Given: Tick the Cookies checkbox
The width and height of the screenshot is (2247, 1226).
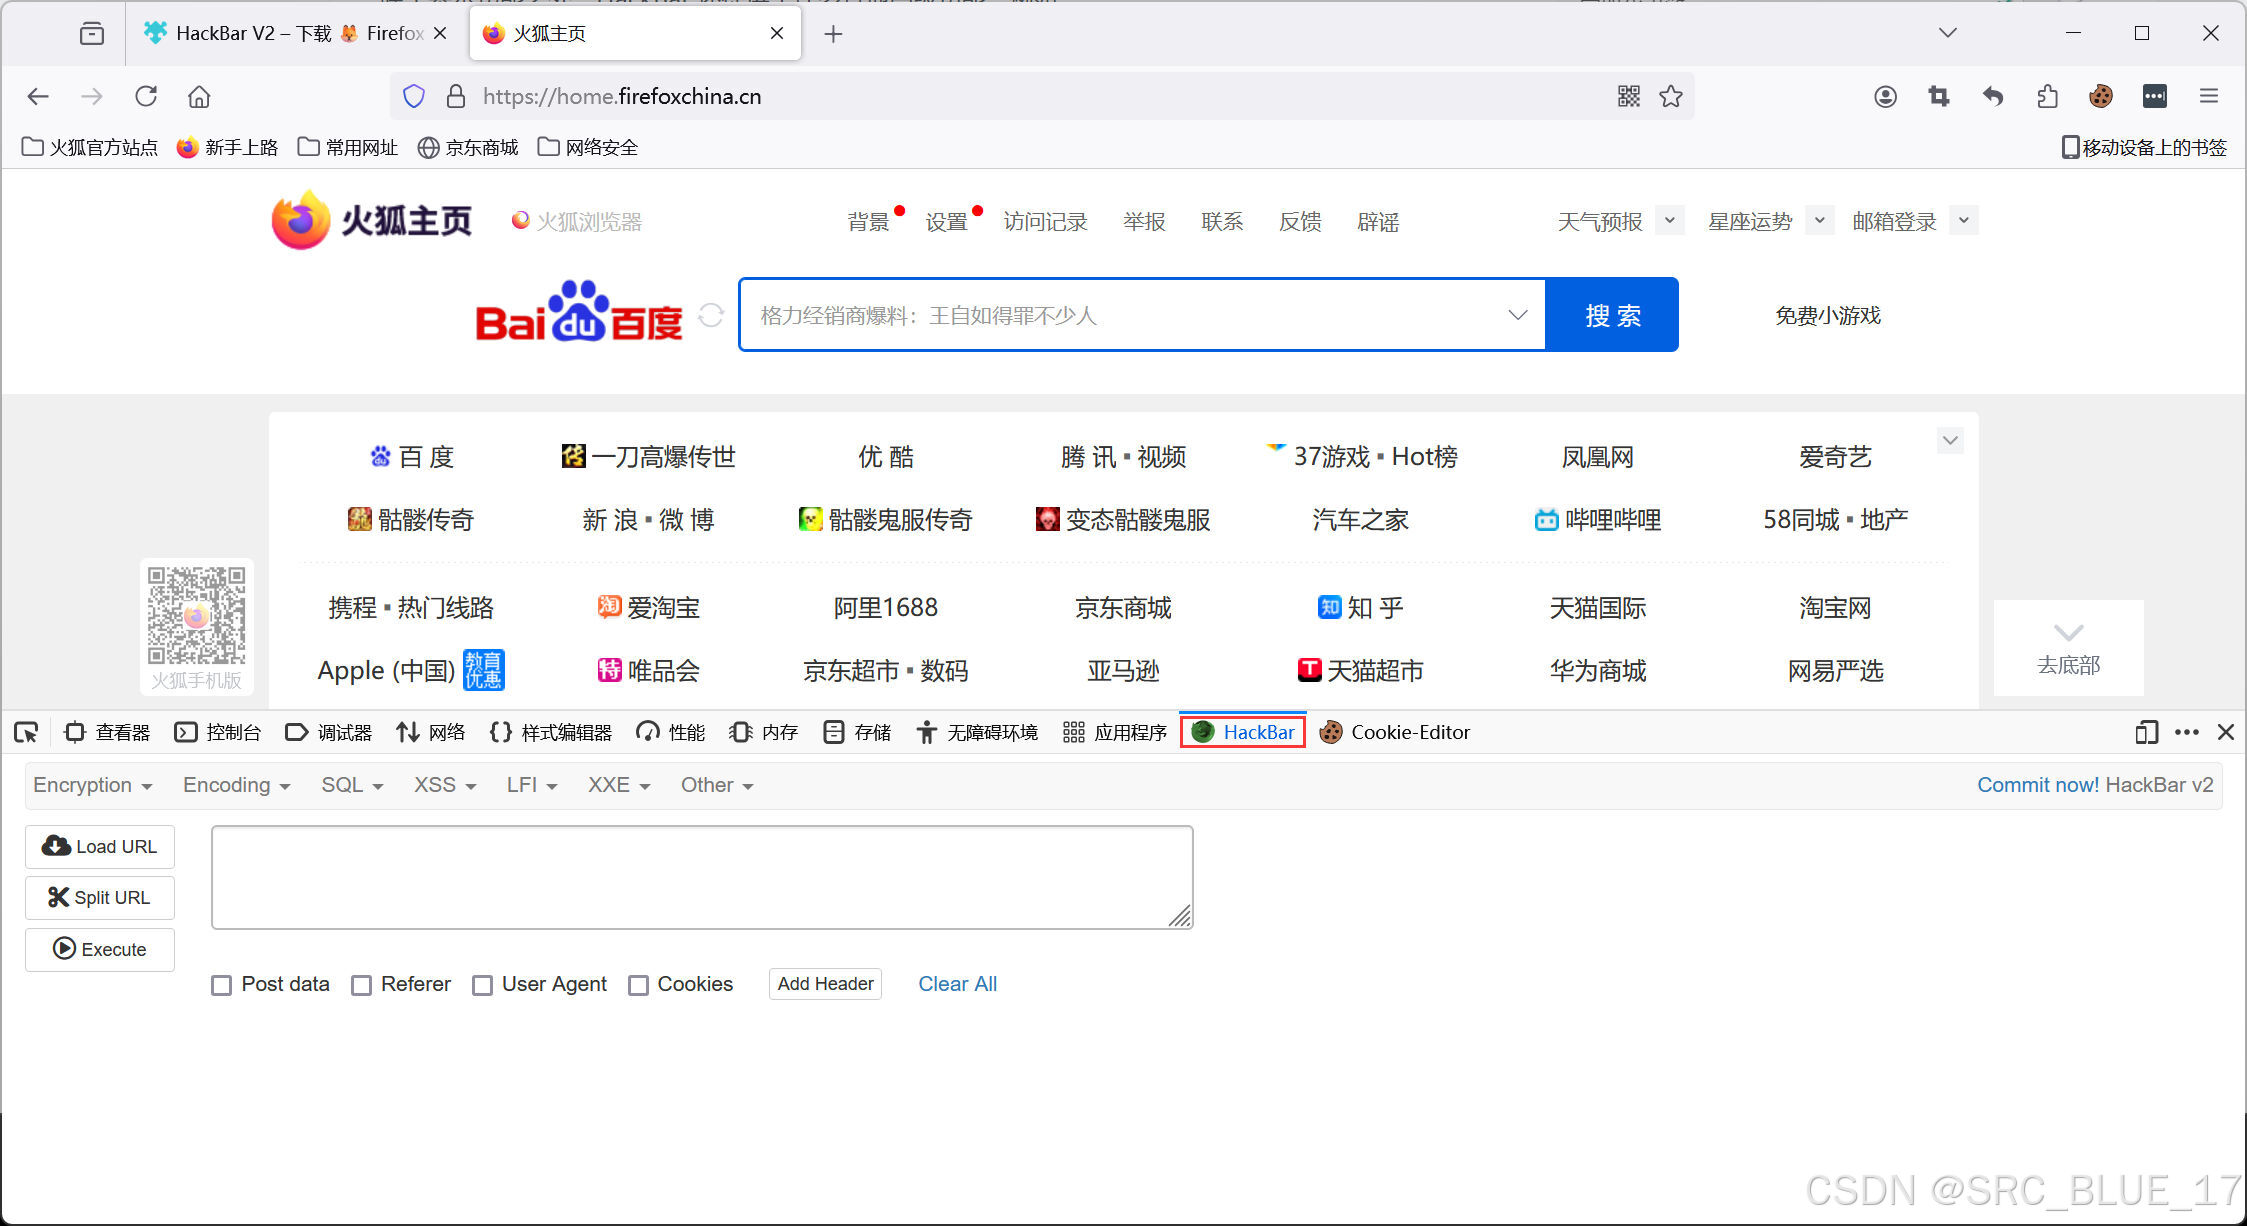Looking at the screenshot, I should click(x=638, y=985).
